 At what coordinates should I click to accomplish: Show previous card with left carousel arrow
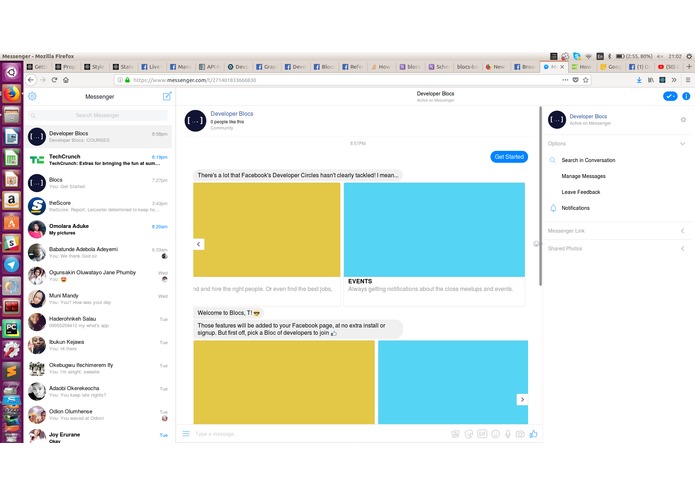[199, 244]
